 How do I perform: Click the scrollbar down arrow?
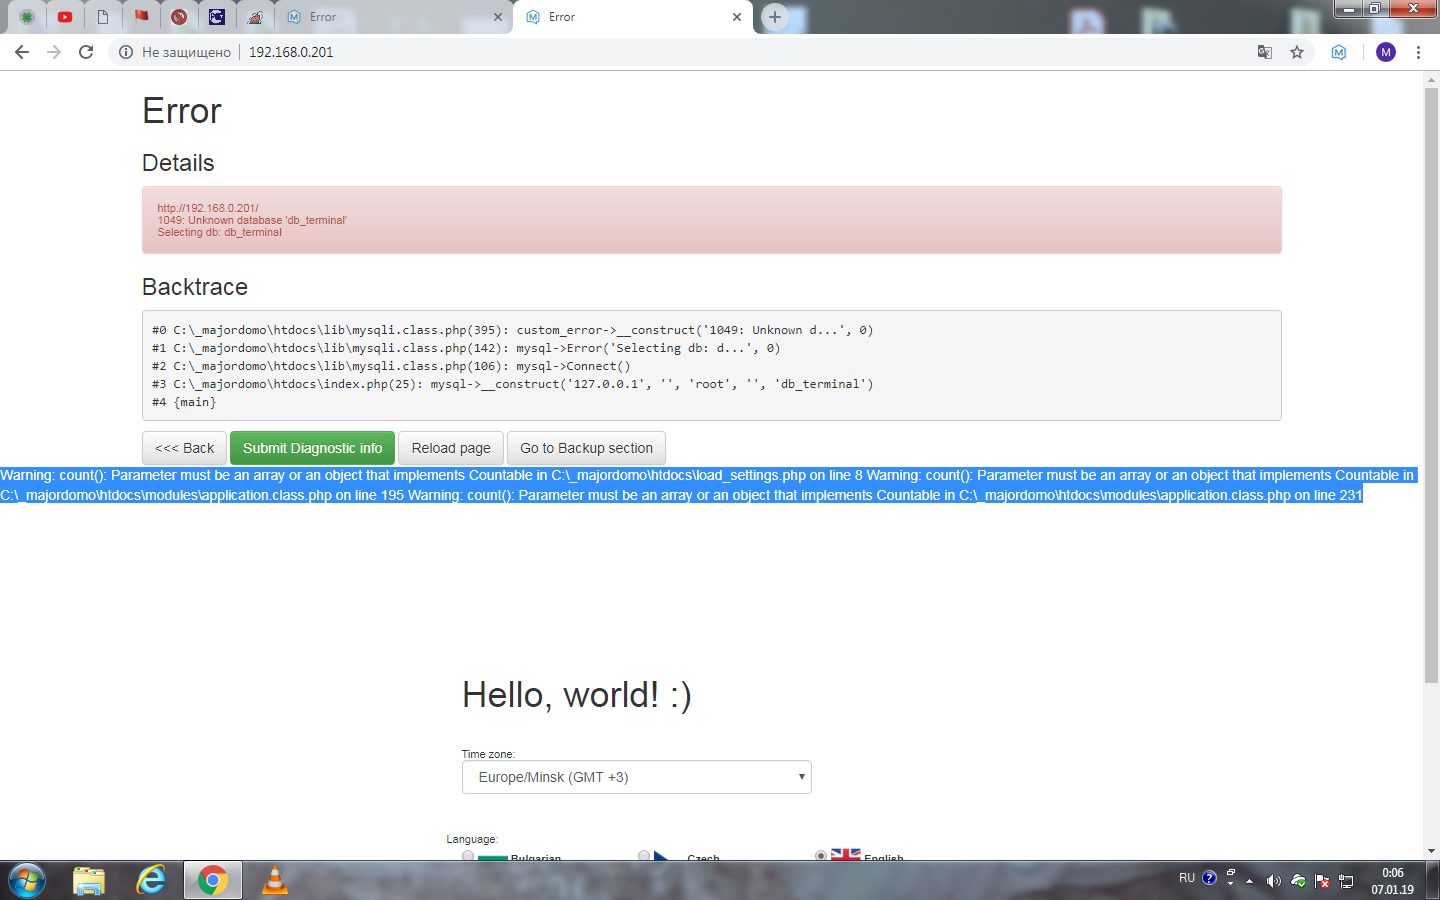(x=1431, y=851)
